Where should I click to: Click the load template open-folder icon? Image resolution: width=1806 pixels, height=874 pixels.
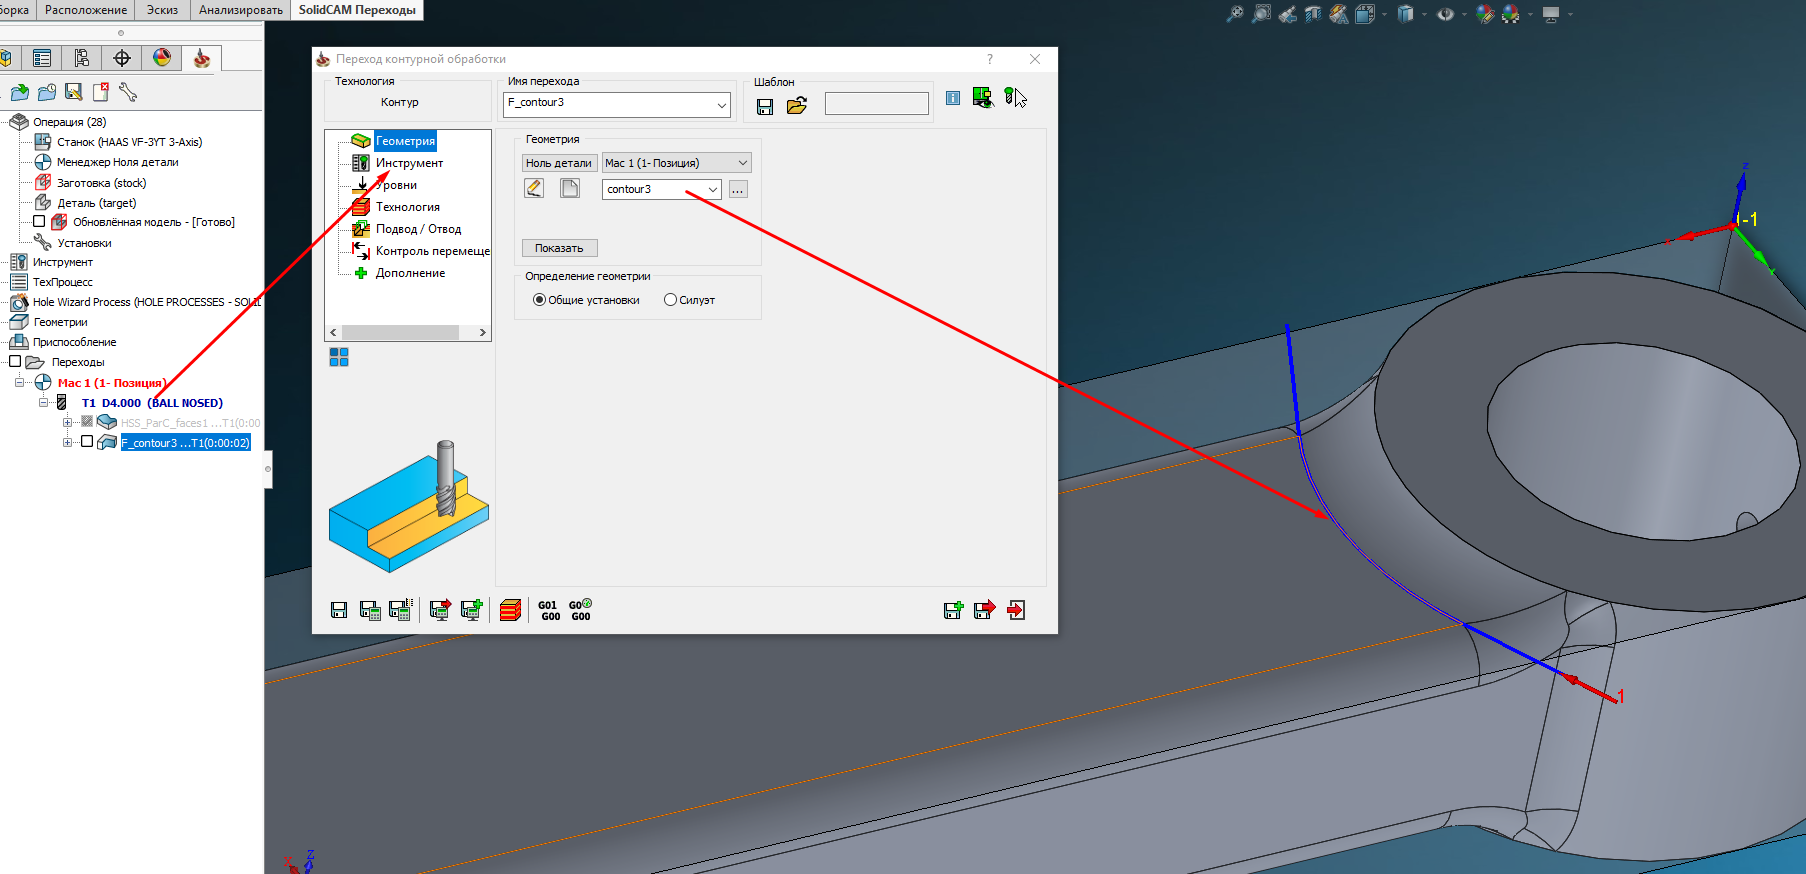click(796, 106)
